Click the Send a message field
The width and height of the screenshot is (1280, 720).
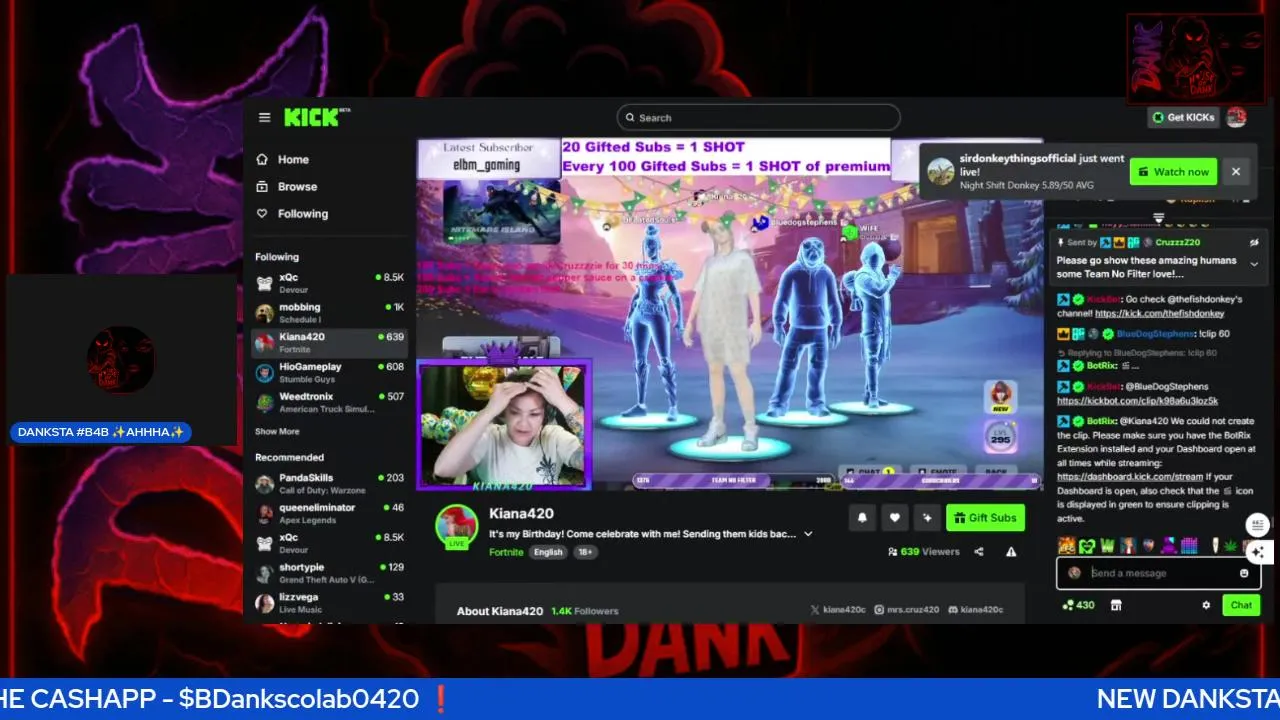click(x=1159, y=573)
